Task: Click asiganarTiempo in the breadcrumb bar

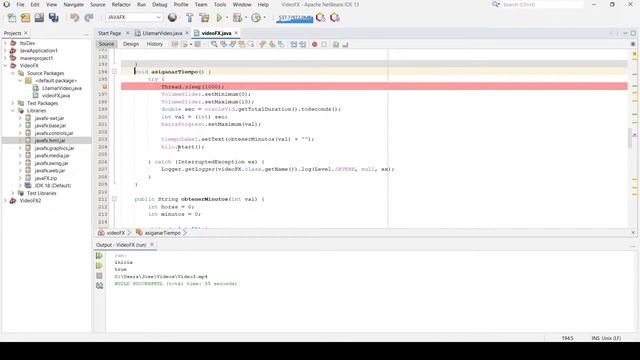Action: pyautogui.click(x=162, y=233)
